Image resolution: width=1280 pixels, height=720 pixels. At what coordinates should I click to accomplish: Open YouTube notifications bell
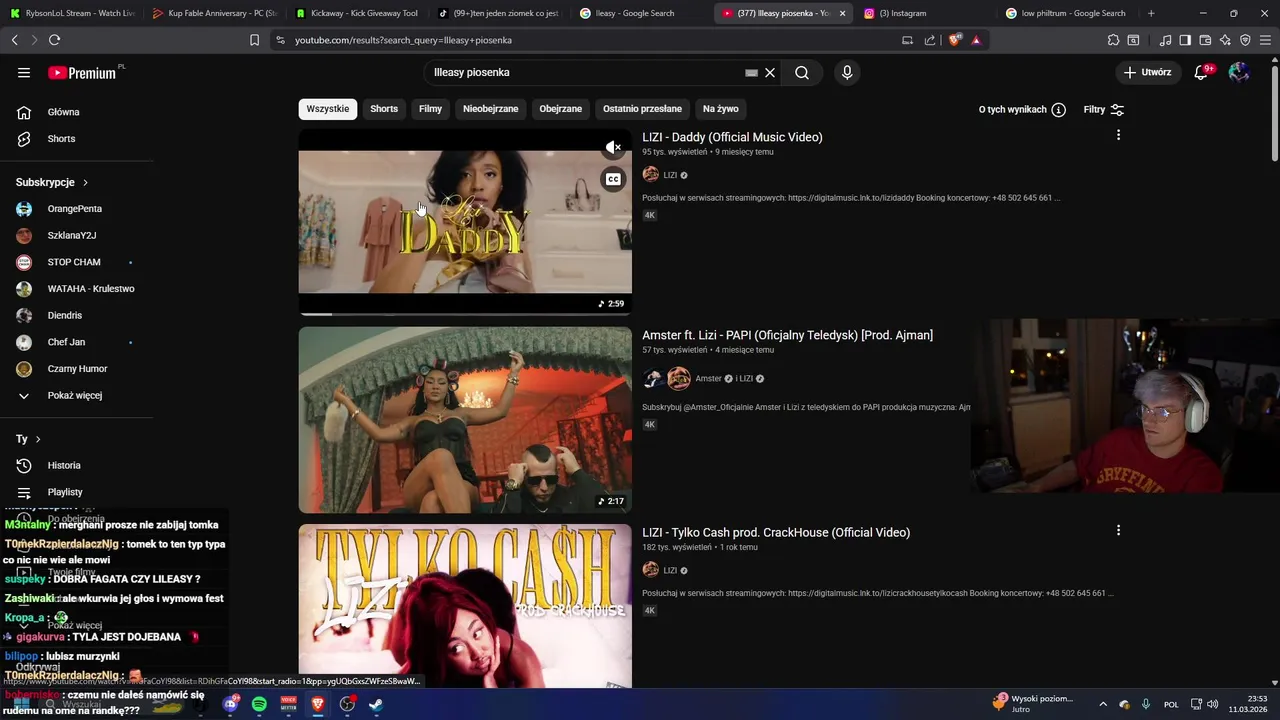(x=1201, y=72)
